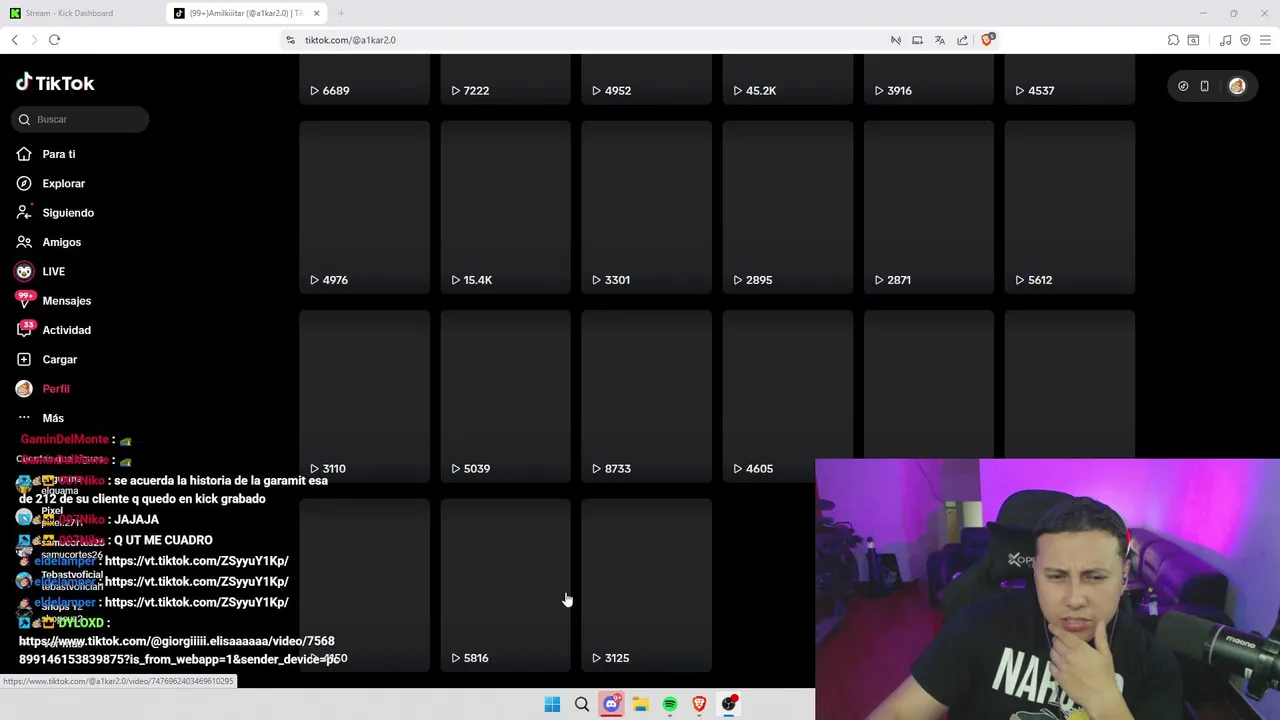Open File Explorer from taskbar
Screen dimensions: 1280x720
640,704
